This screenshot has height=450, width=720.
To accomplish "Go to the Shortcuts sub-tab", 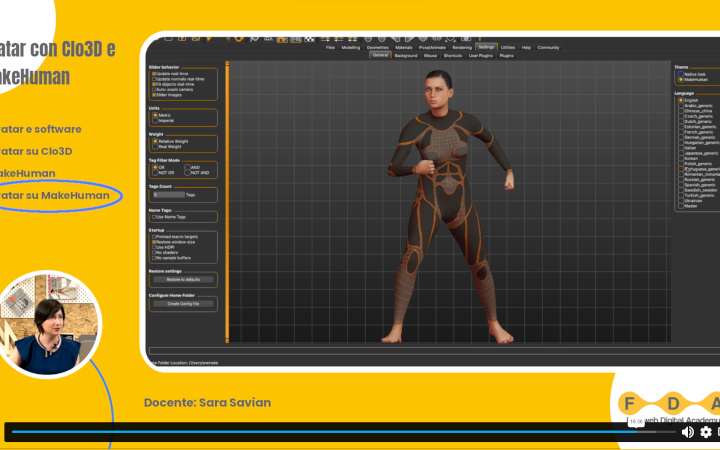I will pyautogui.click(x=453, y=55).
